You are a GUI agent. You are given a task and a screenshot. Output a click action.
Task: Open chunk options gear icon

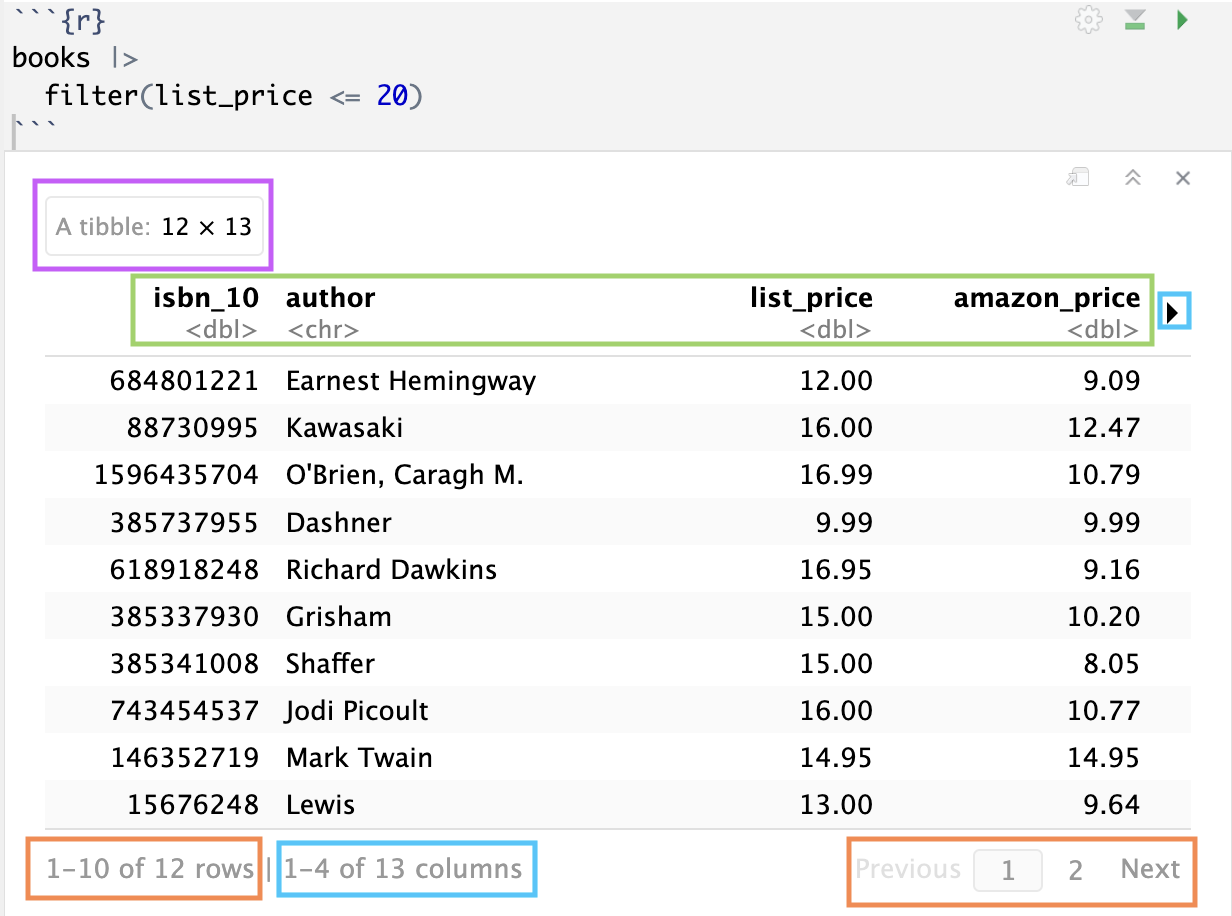(x=1088, y=21)
